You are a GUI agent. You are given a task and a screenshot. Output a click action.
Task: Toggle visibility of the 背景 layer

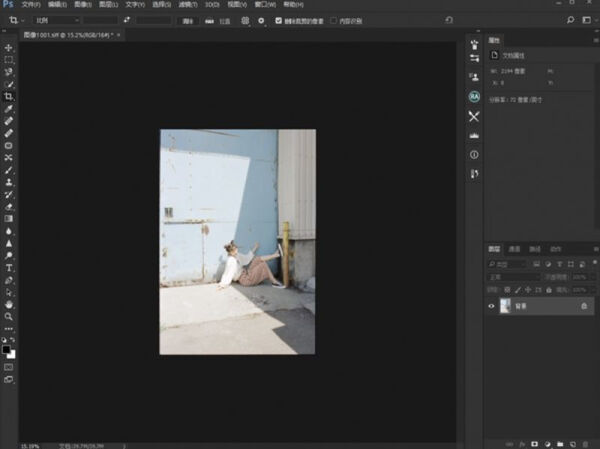coord(491,306)
